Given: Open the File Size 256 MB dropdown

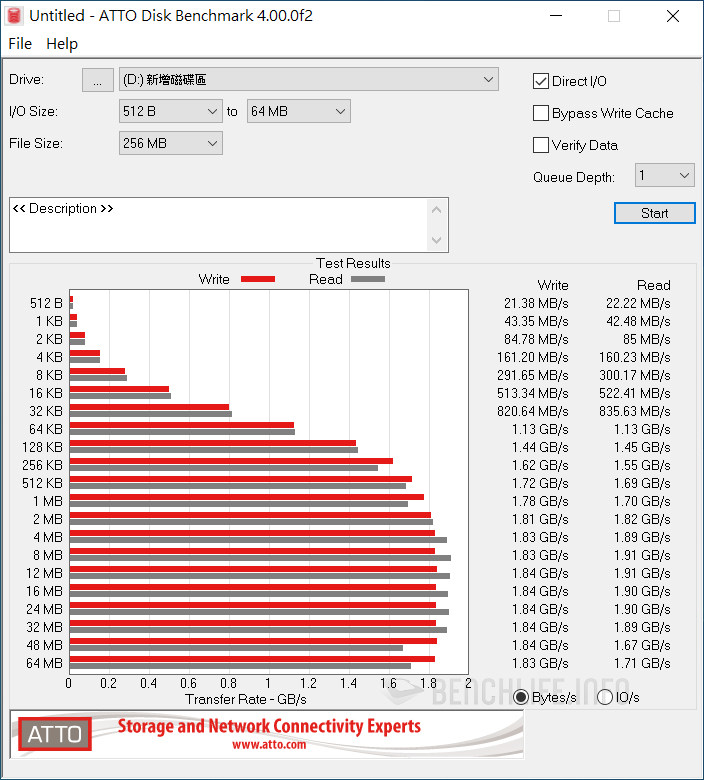Looking at the screenshot, I should 171,143.
